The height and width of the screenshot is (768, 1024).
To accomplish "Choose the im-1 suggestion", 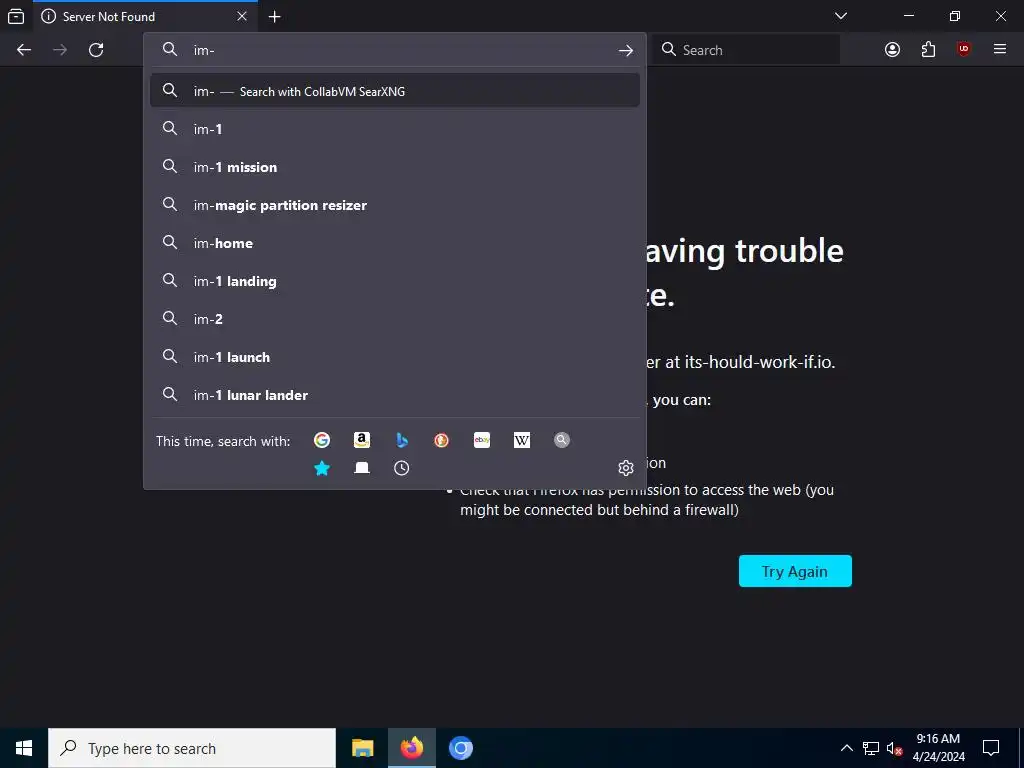I will tap(394, 129).
